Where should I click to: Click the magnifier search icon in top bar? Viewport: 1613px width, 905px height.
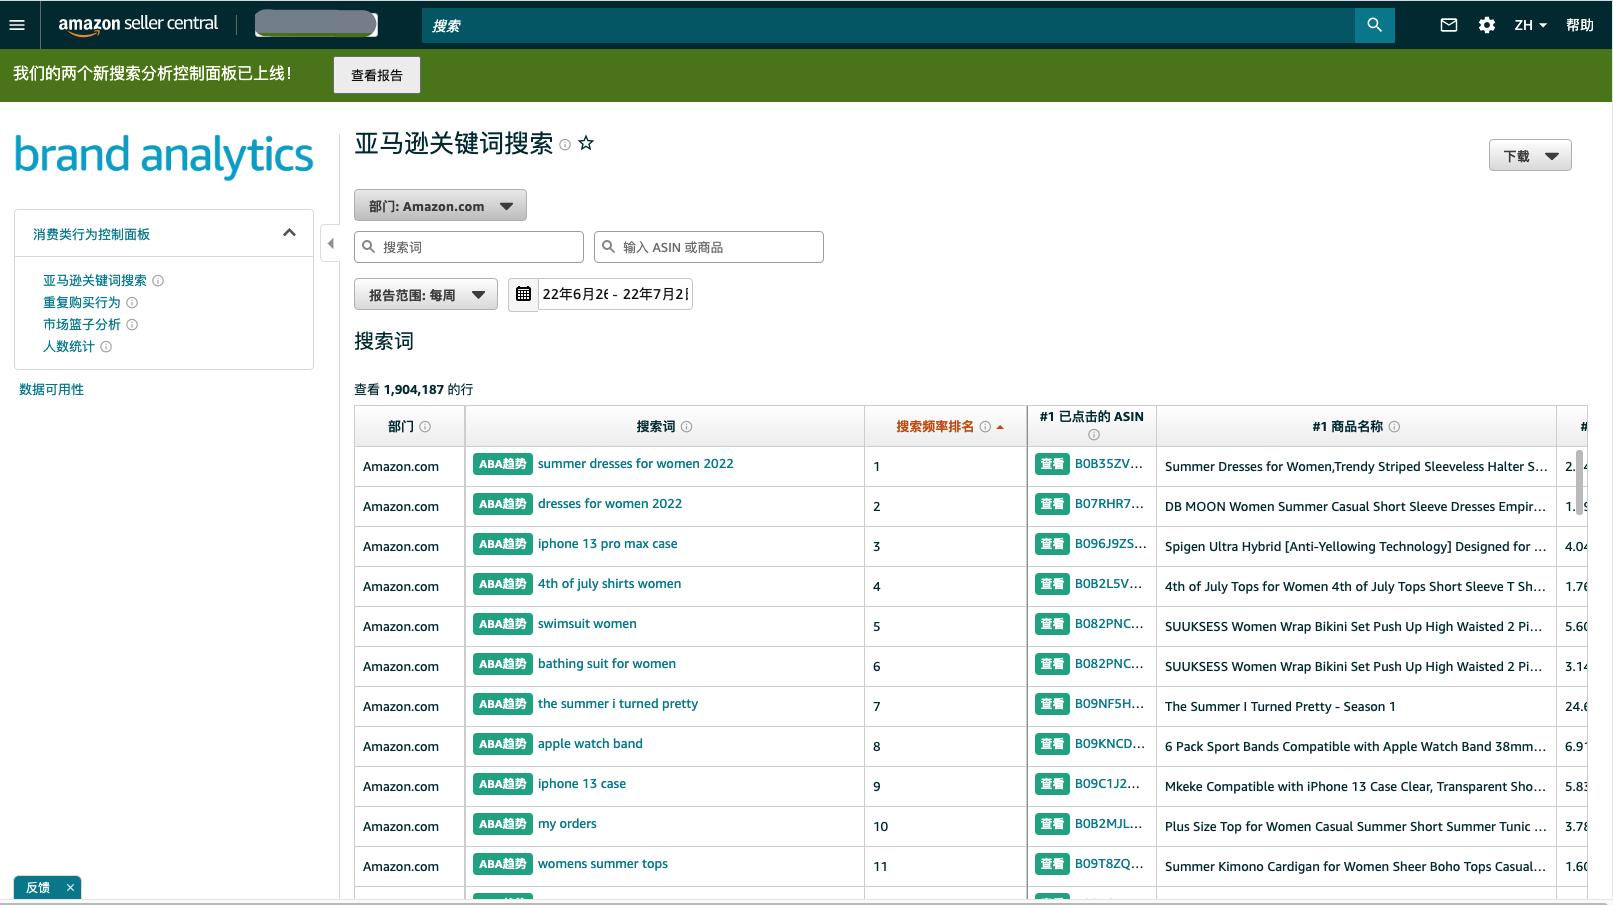(1374, 25)
